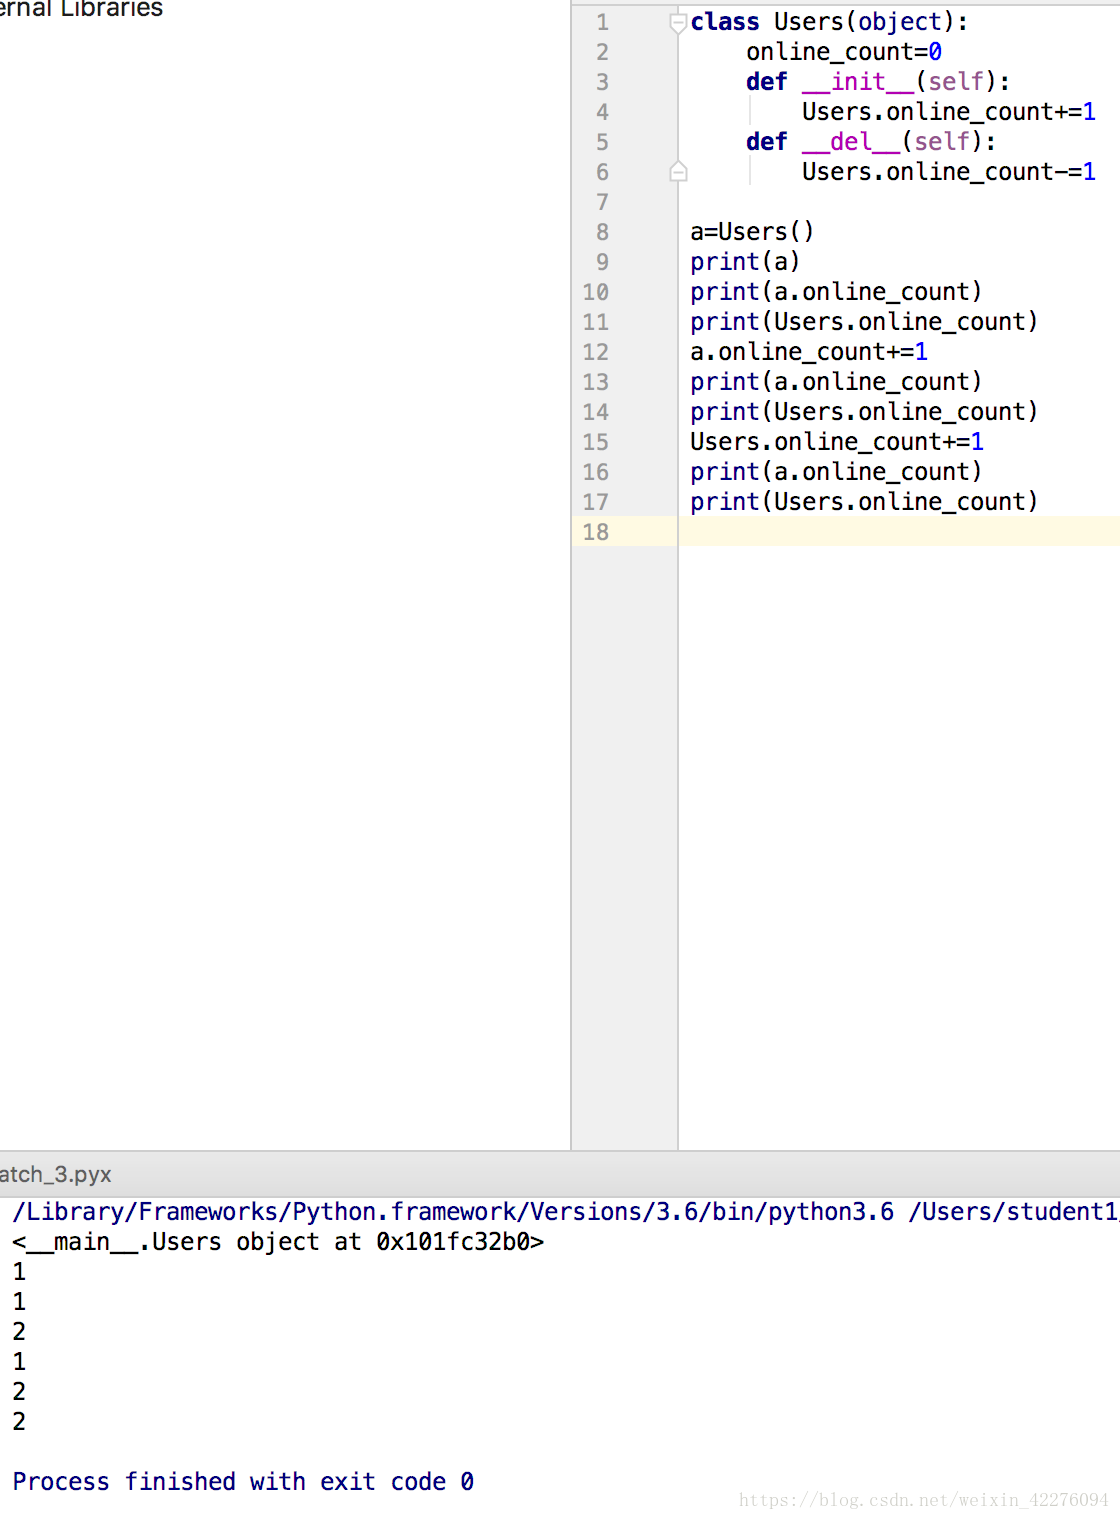This screenshot has height=1520, width=1120.
Task: Click 'Users.online_count+=1' on line 4
Action: click(949, 112)
